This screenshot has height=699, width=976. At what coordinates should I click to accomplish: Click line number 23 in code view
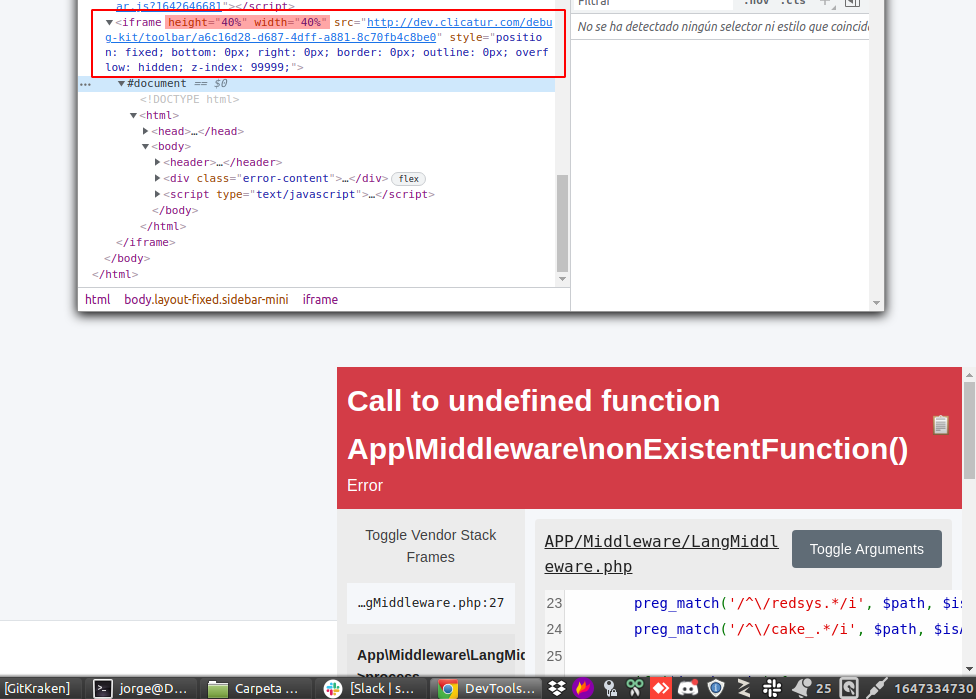point(554,603)
